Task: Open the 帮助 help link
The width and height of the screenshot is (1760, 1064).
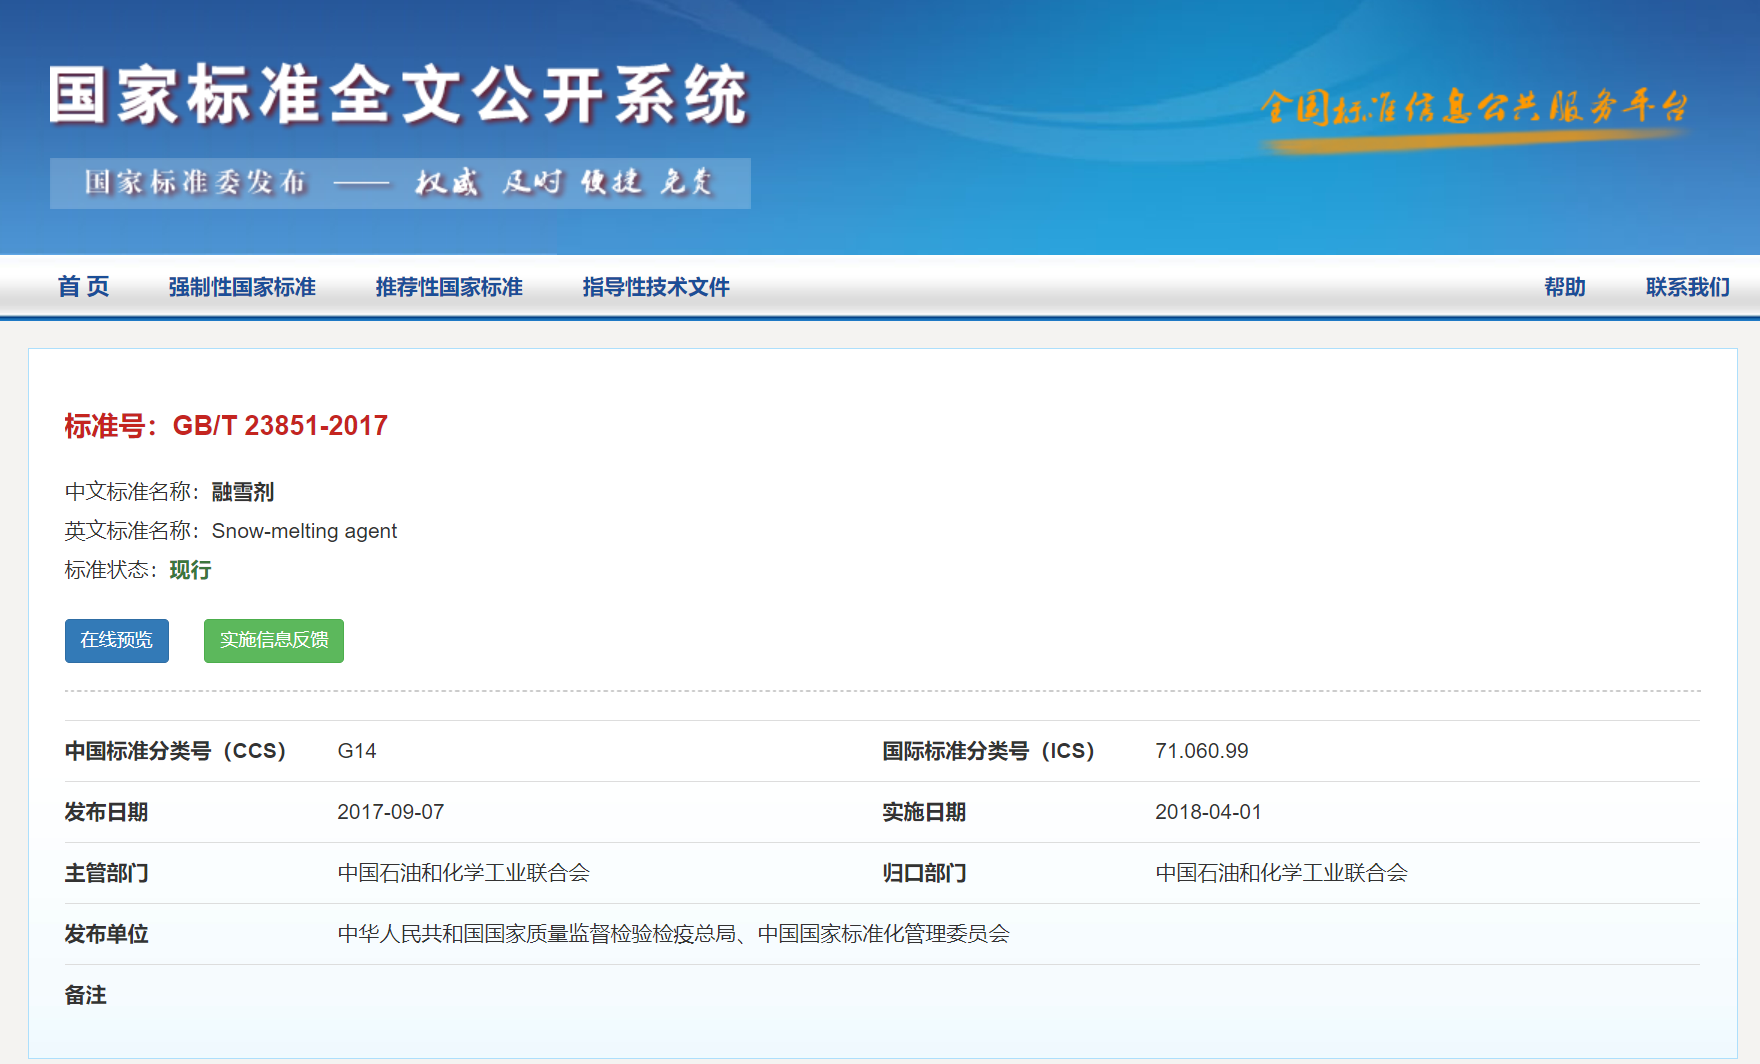Action: [x=1564, y=287]
